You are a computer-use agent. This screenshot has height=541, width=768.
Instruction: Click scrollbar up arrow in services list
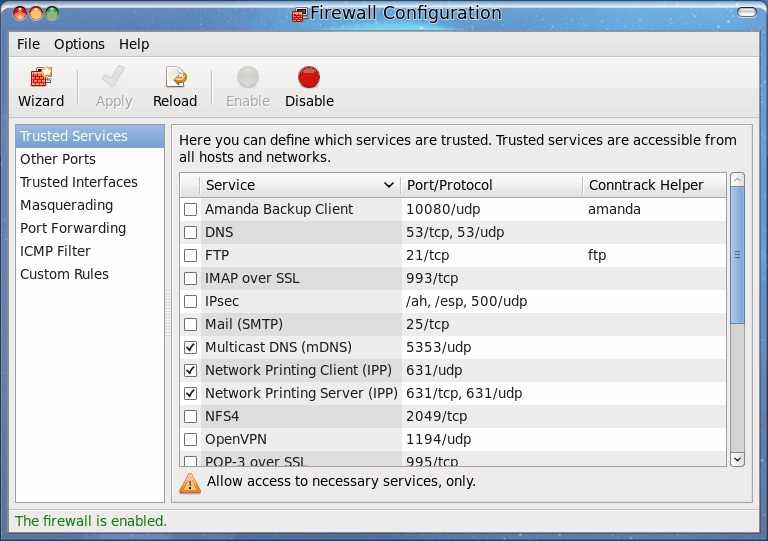(x=738, y=180)
